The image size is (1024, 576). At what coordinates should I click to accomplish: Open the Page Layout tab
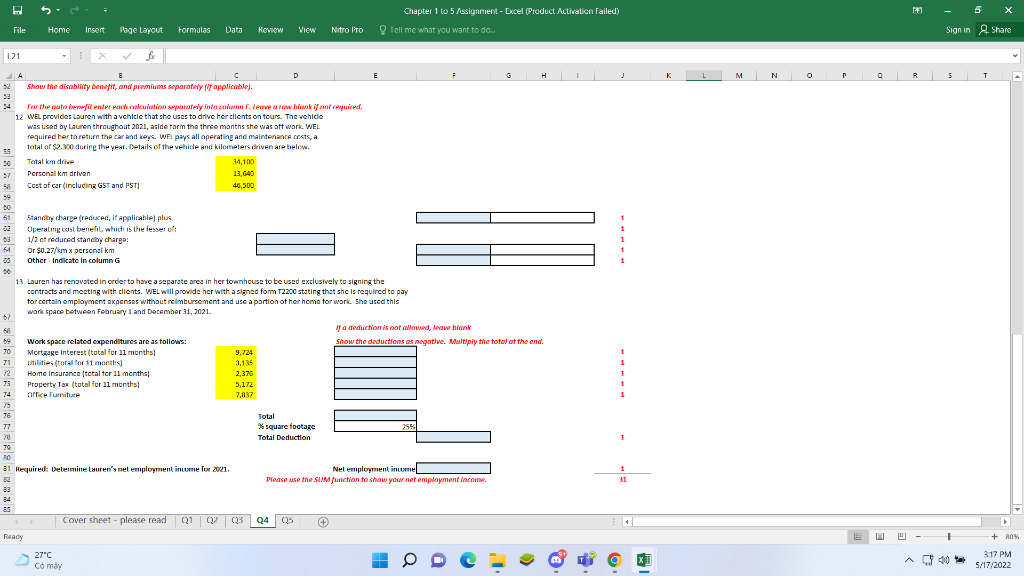point(141,30)
